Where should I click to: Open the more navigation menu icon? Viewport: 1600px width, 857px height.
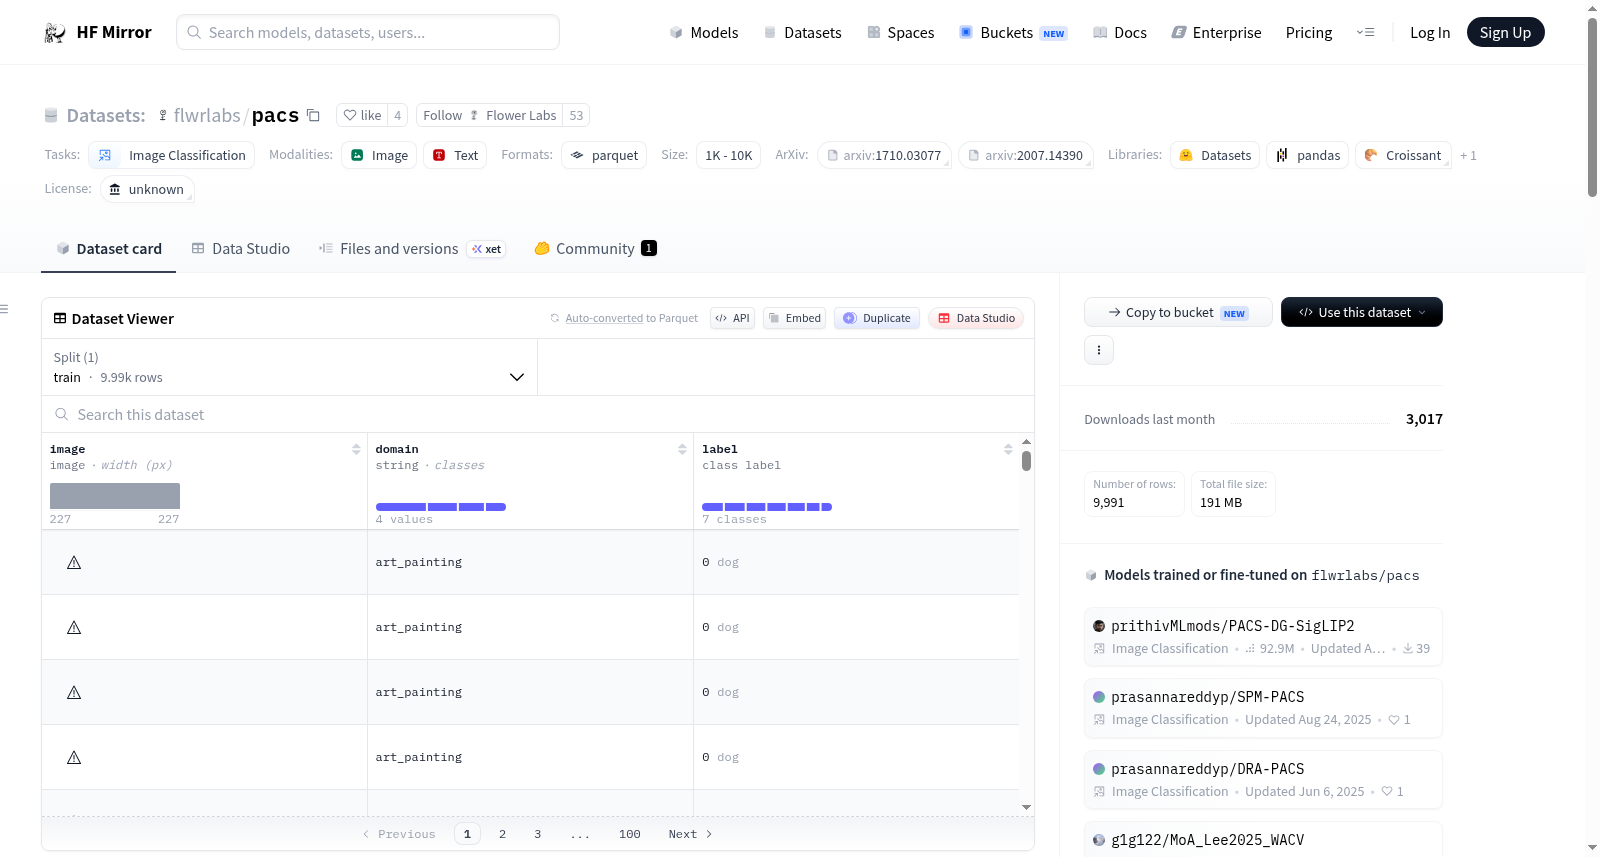(x=1365, y=32)
